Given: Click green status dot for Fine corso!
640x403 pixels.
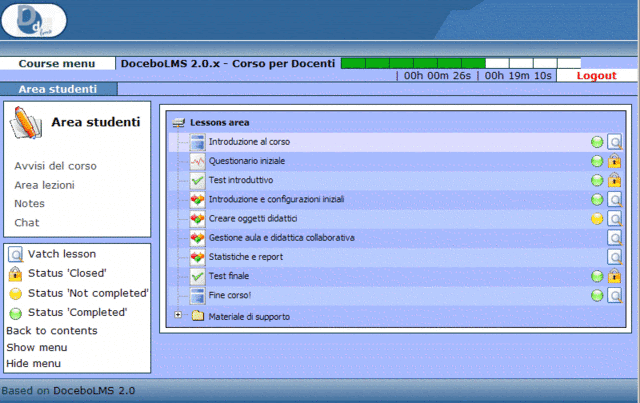Looking at the screenshot, I should tap(597, 296).
